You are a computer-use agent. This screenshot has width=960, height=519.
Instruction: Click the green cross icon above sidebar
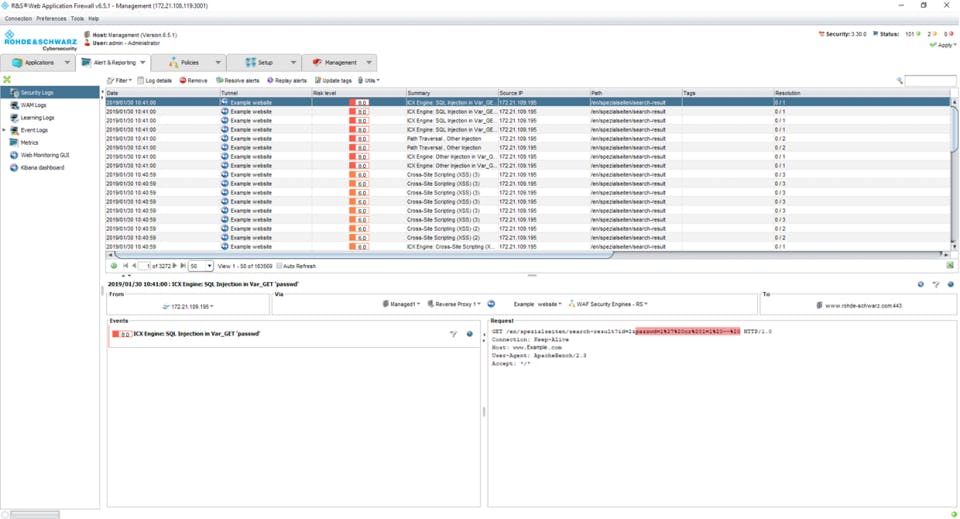click(7, 80)
